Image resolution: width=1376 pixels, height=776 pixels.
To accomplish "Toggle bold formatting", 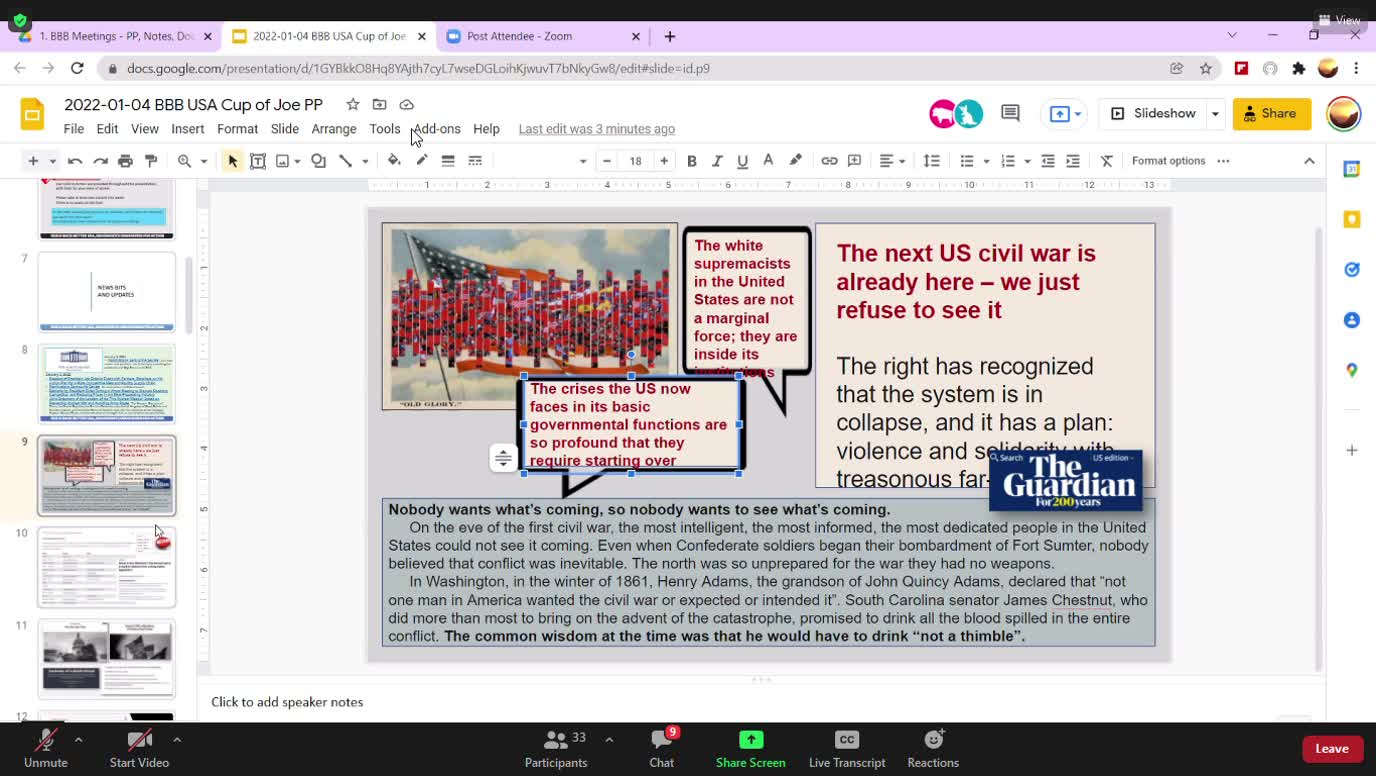I will 691,161.
